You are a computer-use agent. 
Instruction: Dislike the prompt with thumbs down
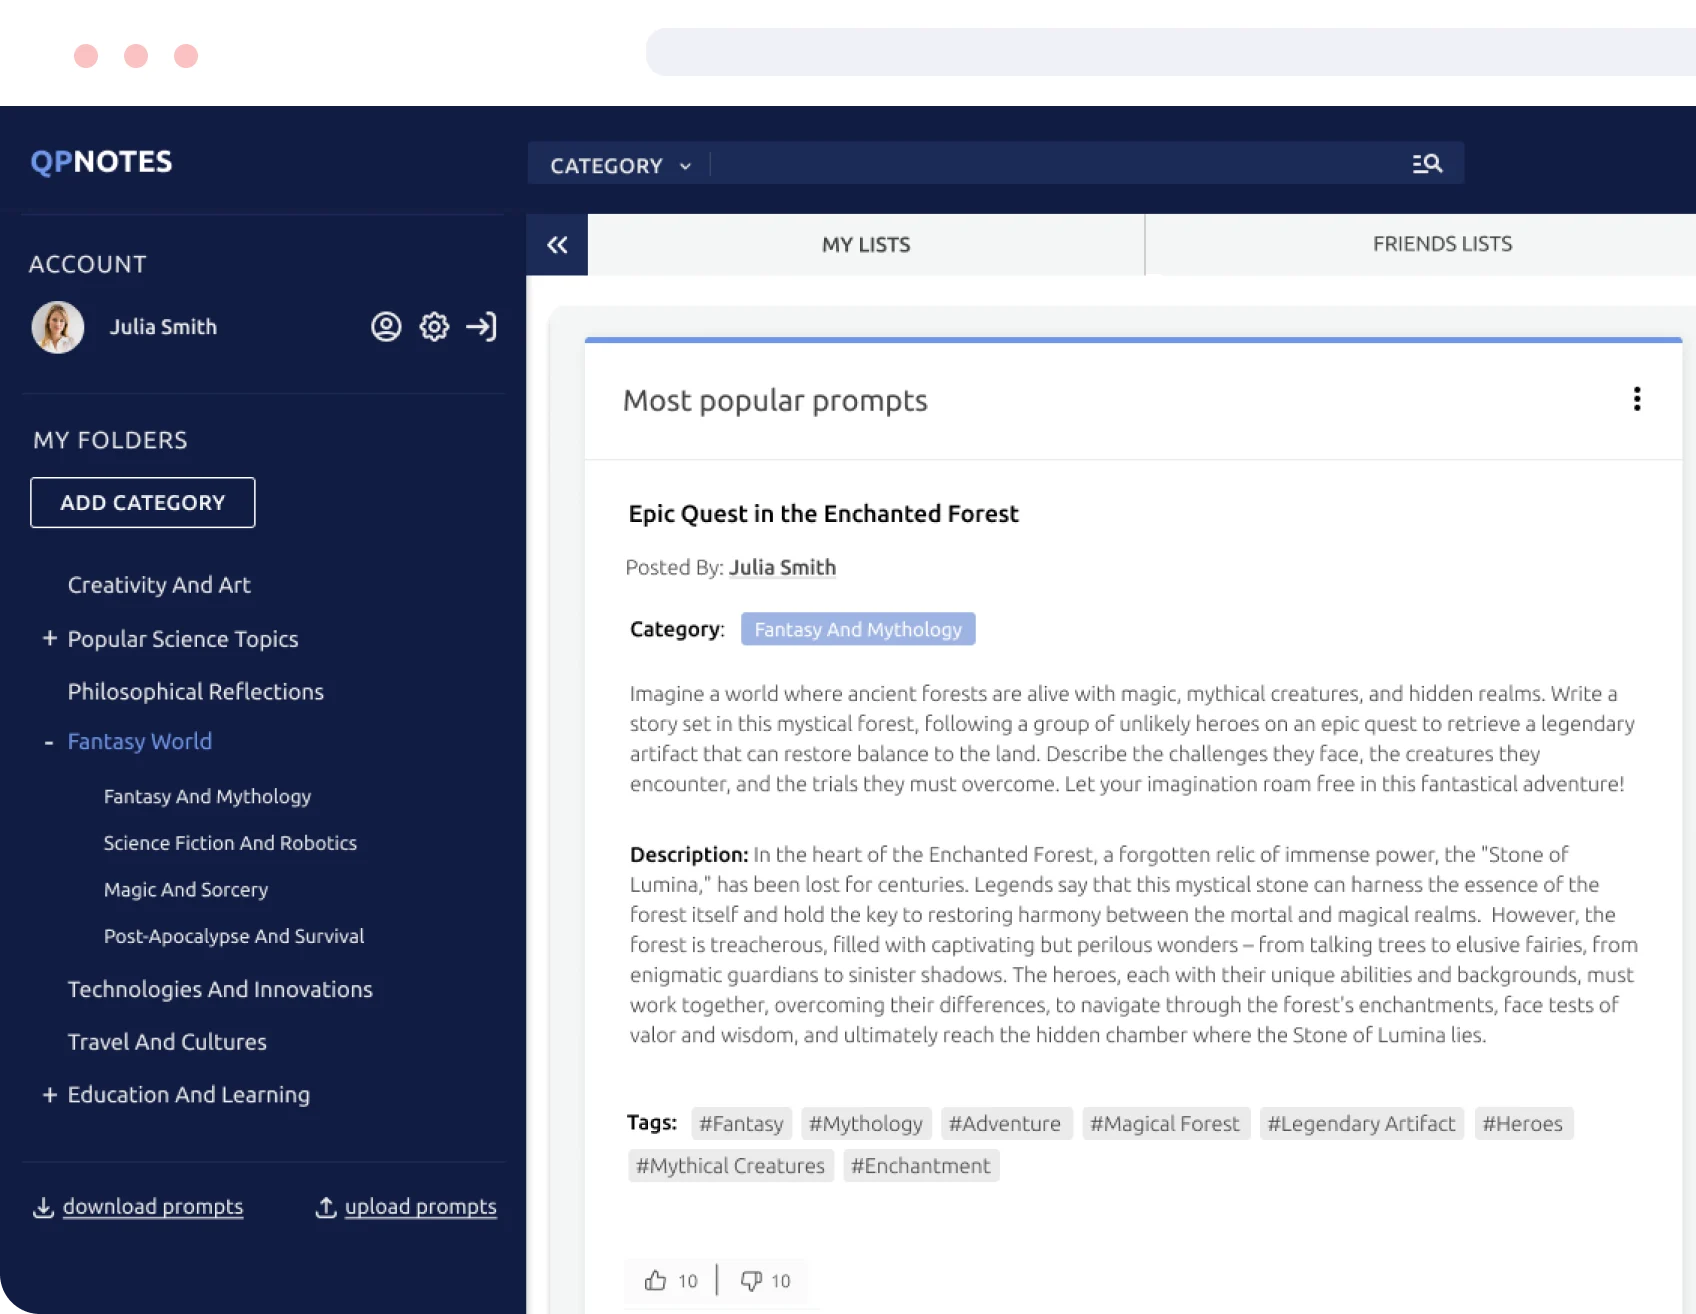751,1281
